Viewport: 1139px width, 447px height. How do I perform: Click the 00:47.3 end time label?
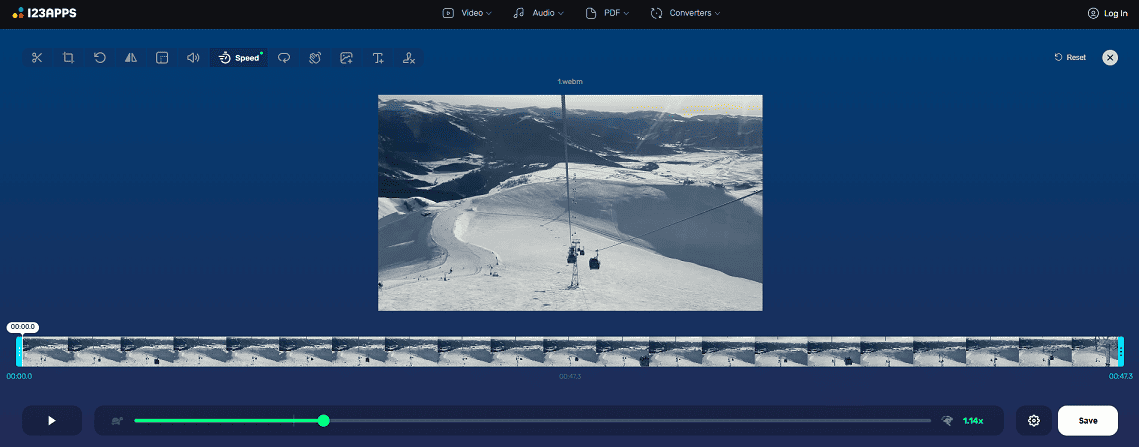(1120, 376)
